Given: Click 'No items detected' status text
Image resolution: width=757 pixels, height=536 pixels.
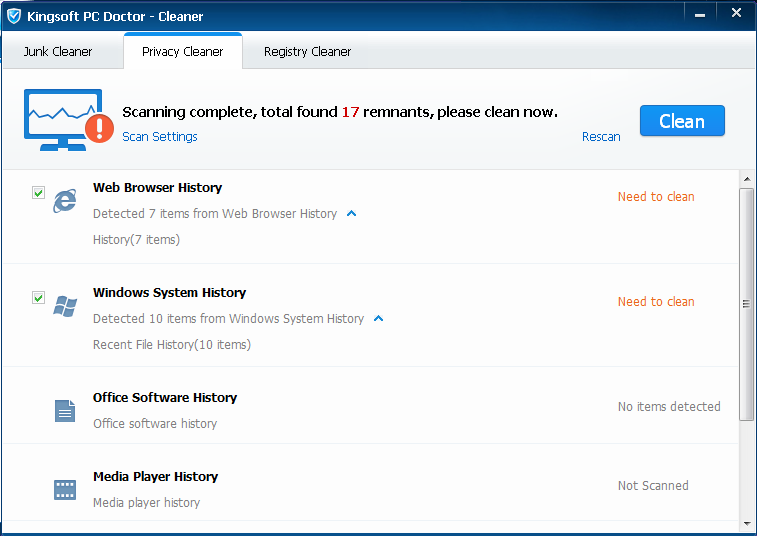Looking at the screenshot, I should (x=669, y=407).
